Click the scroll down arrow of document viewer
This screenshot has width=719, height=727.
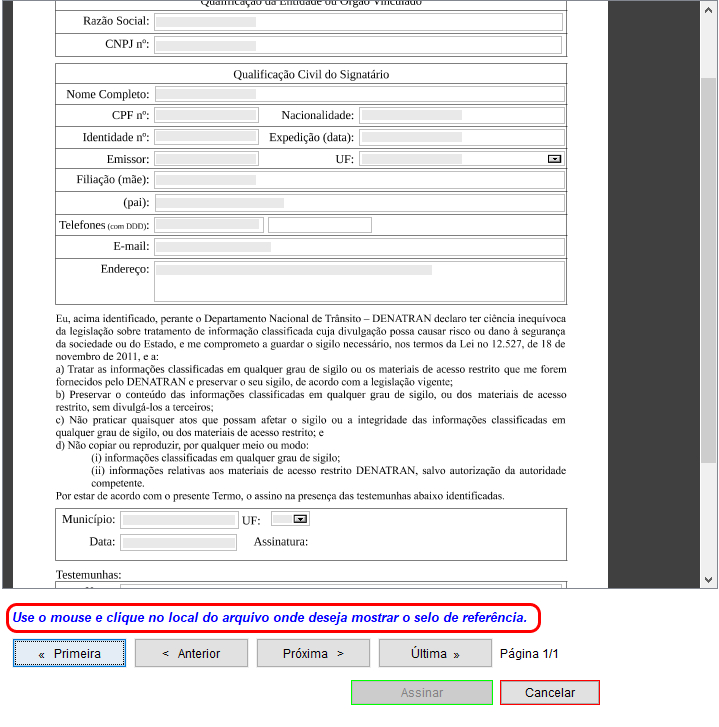(708, 580)
